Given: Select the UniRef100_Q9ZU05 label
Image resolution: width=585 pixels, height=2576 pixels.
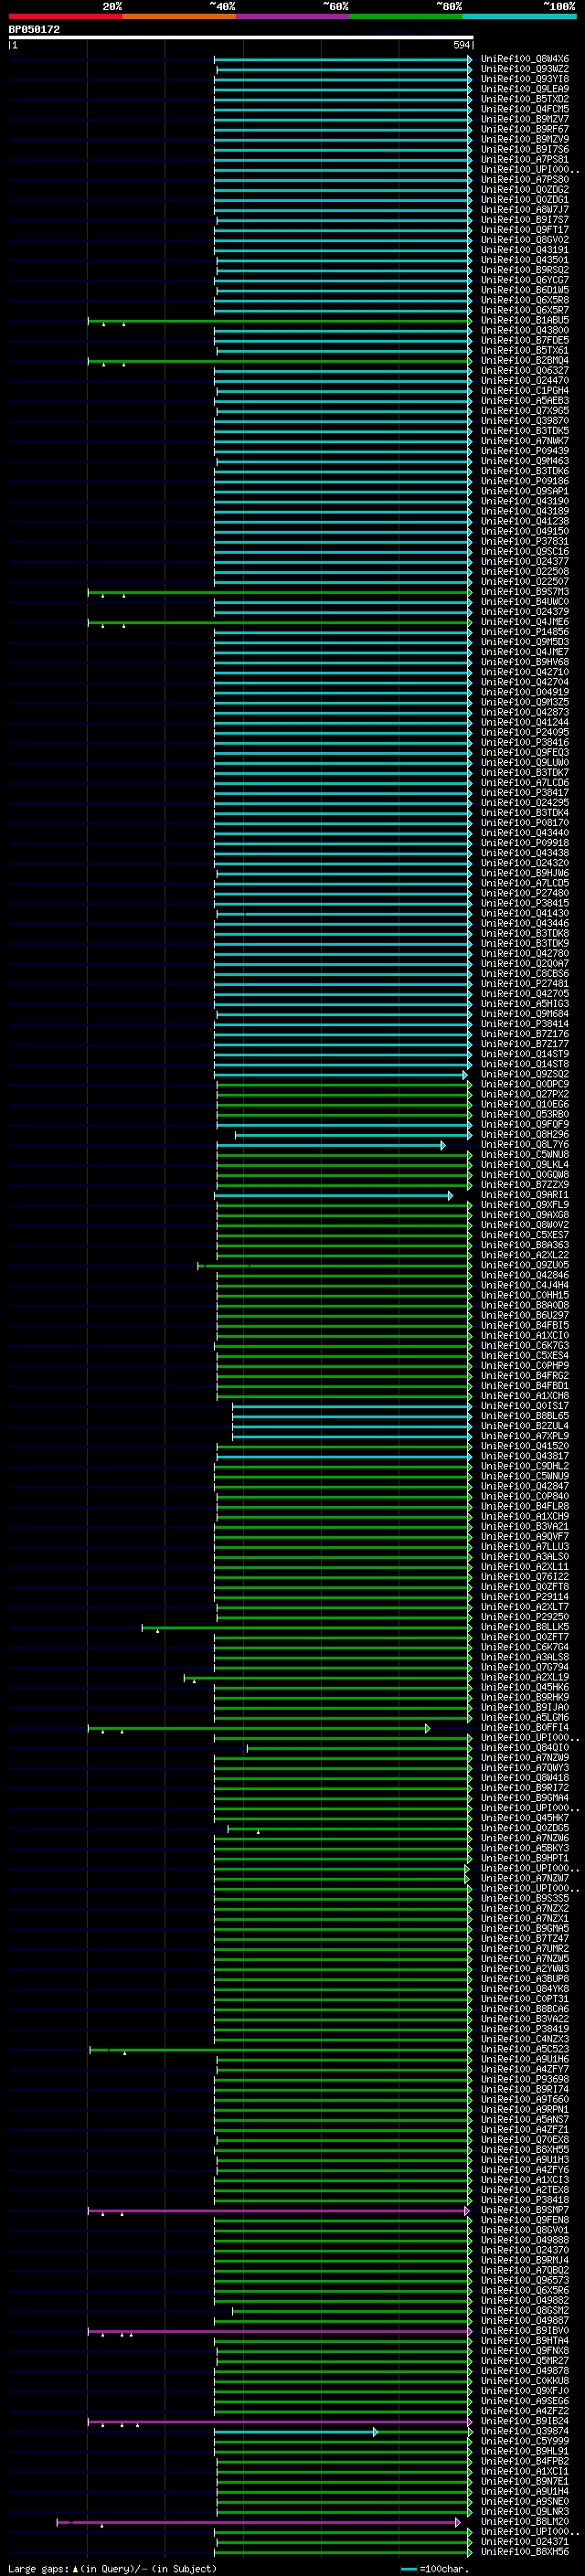Looking at the screenshot, I should tap(525, 1265).
